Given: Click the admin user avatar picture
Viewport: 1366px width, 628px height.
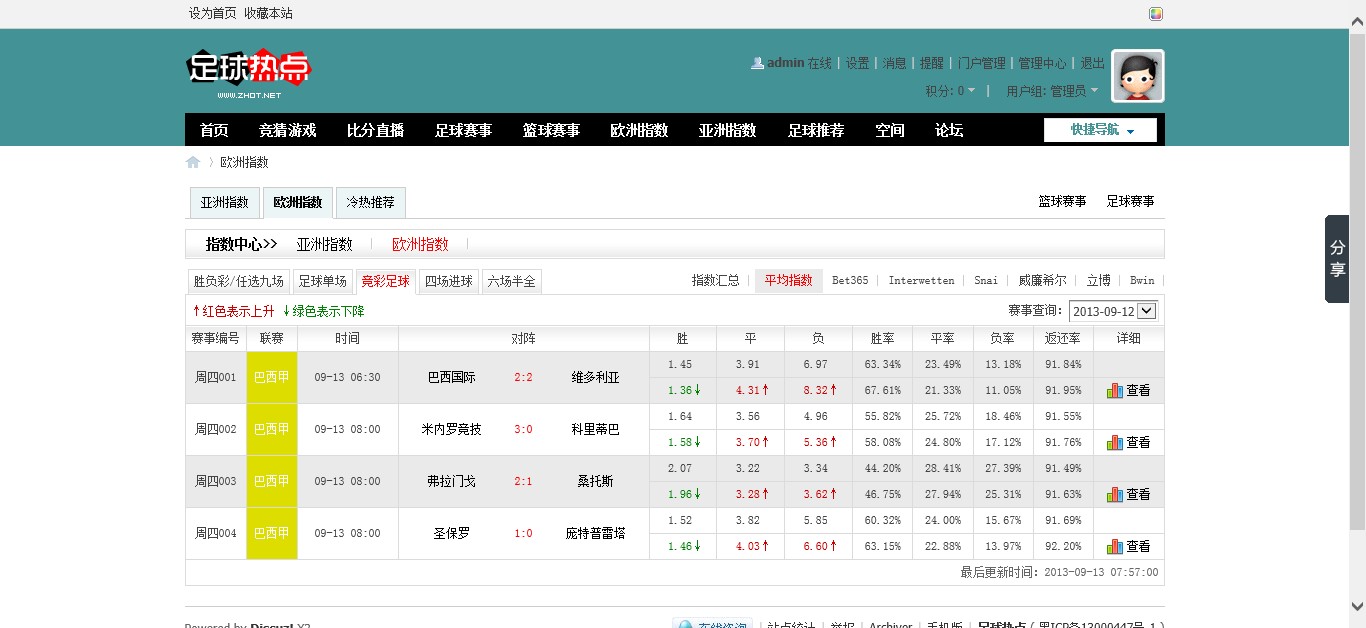Looking at the screenshot, I should click(x=1138, y=76).
